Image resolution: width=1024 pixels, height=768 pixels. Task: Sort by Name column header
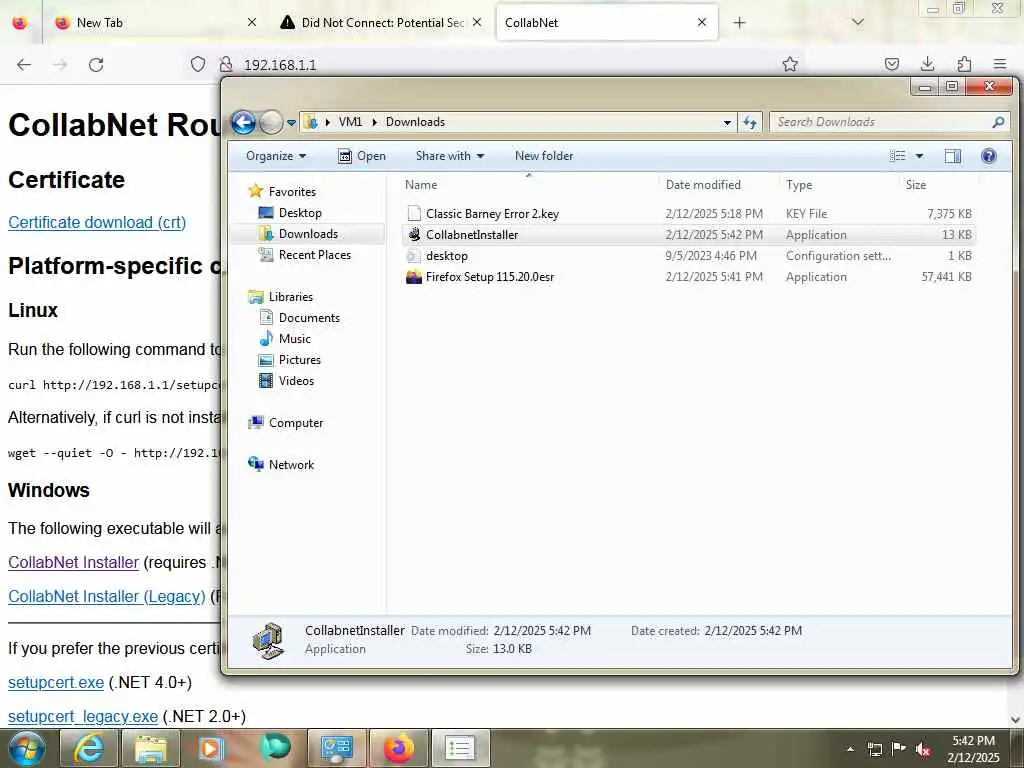pyautogui.click(x=529, y=185)
